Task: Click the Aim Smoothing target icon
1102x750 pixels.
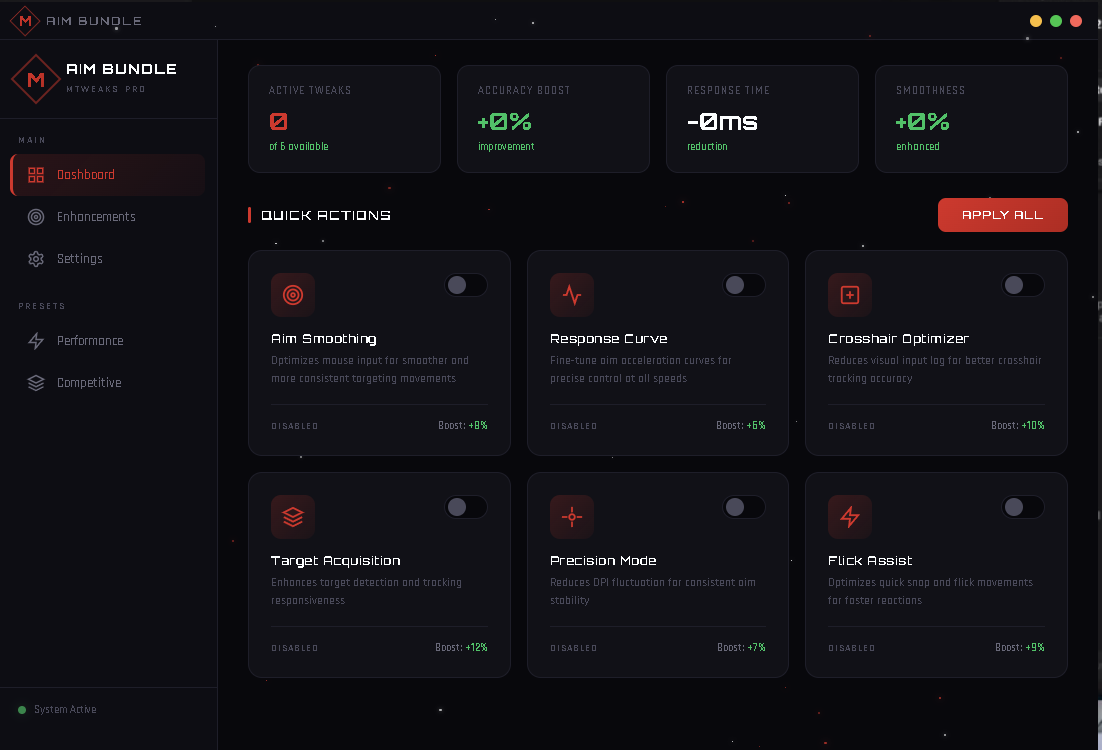Action: tap(293, 295)
